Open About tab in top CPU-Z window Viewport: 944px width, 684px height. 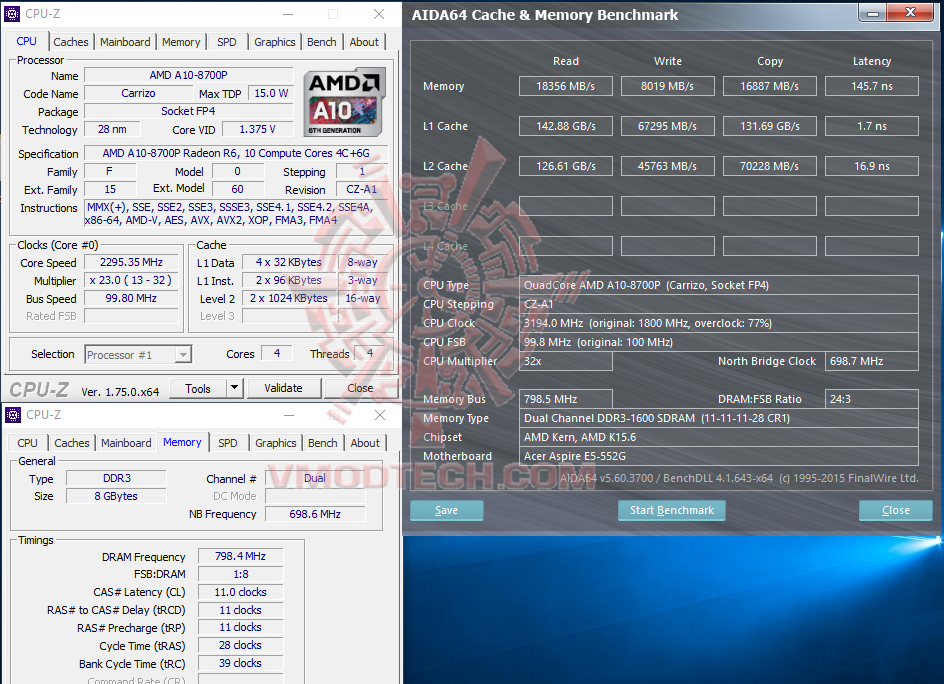coord(364,42)
